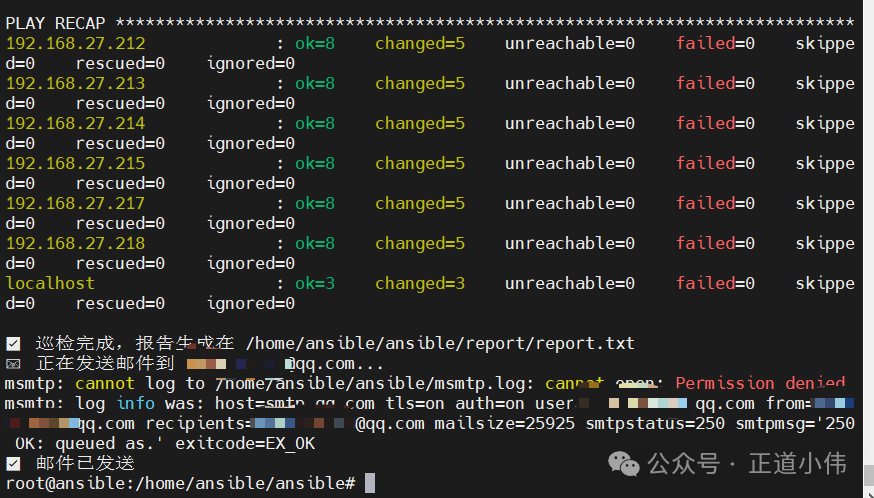Select host 192.168.27.214 in recap
The width and height of the screenshot is (874, 498).
click(76, 123)
